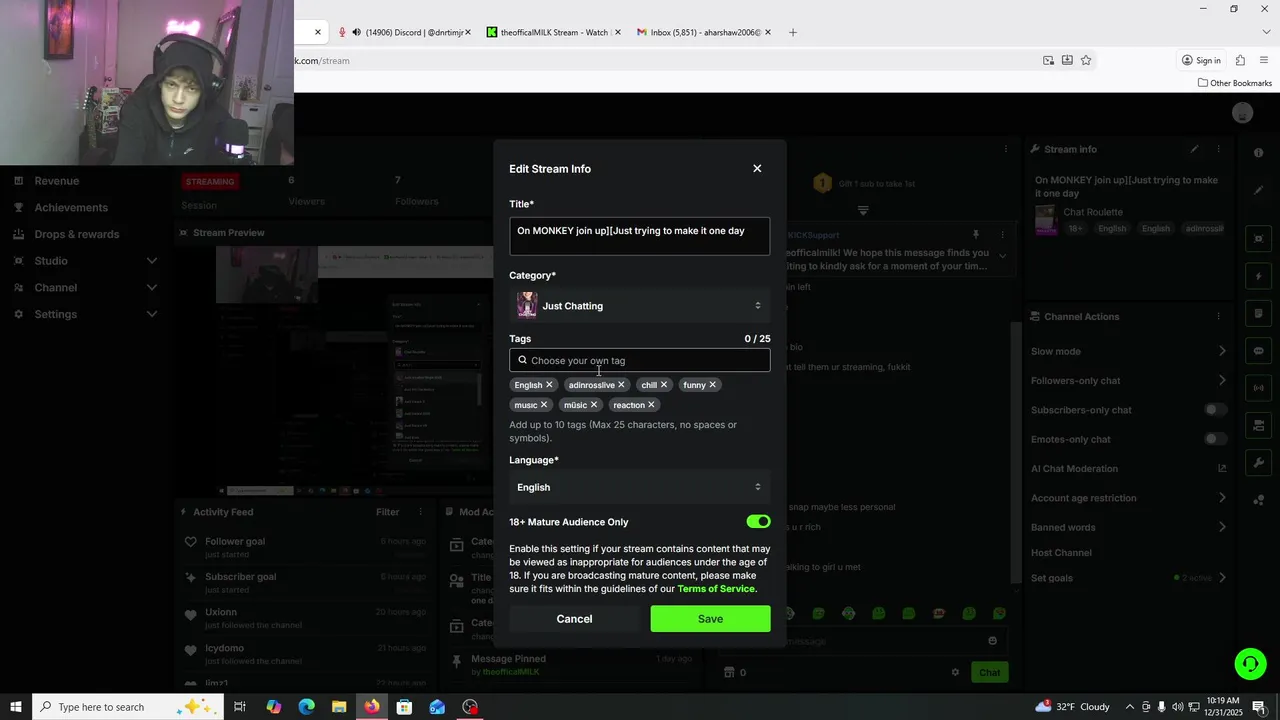Open File Explorer from the taskbar
The width and height of the screenshot is (1280, 720).
click(x=339, y=707)
